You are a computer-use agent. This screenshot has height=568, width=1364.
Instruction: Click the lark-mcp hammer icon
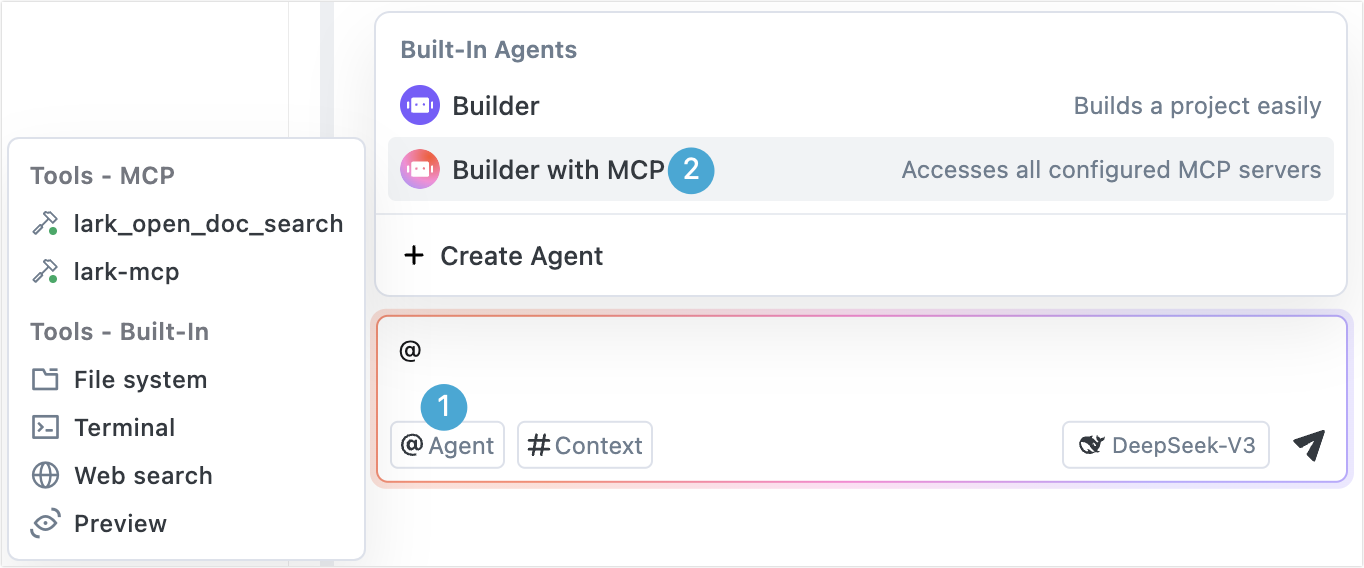(45, 271)
